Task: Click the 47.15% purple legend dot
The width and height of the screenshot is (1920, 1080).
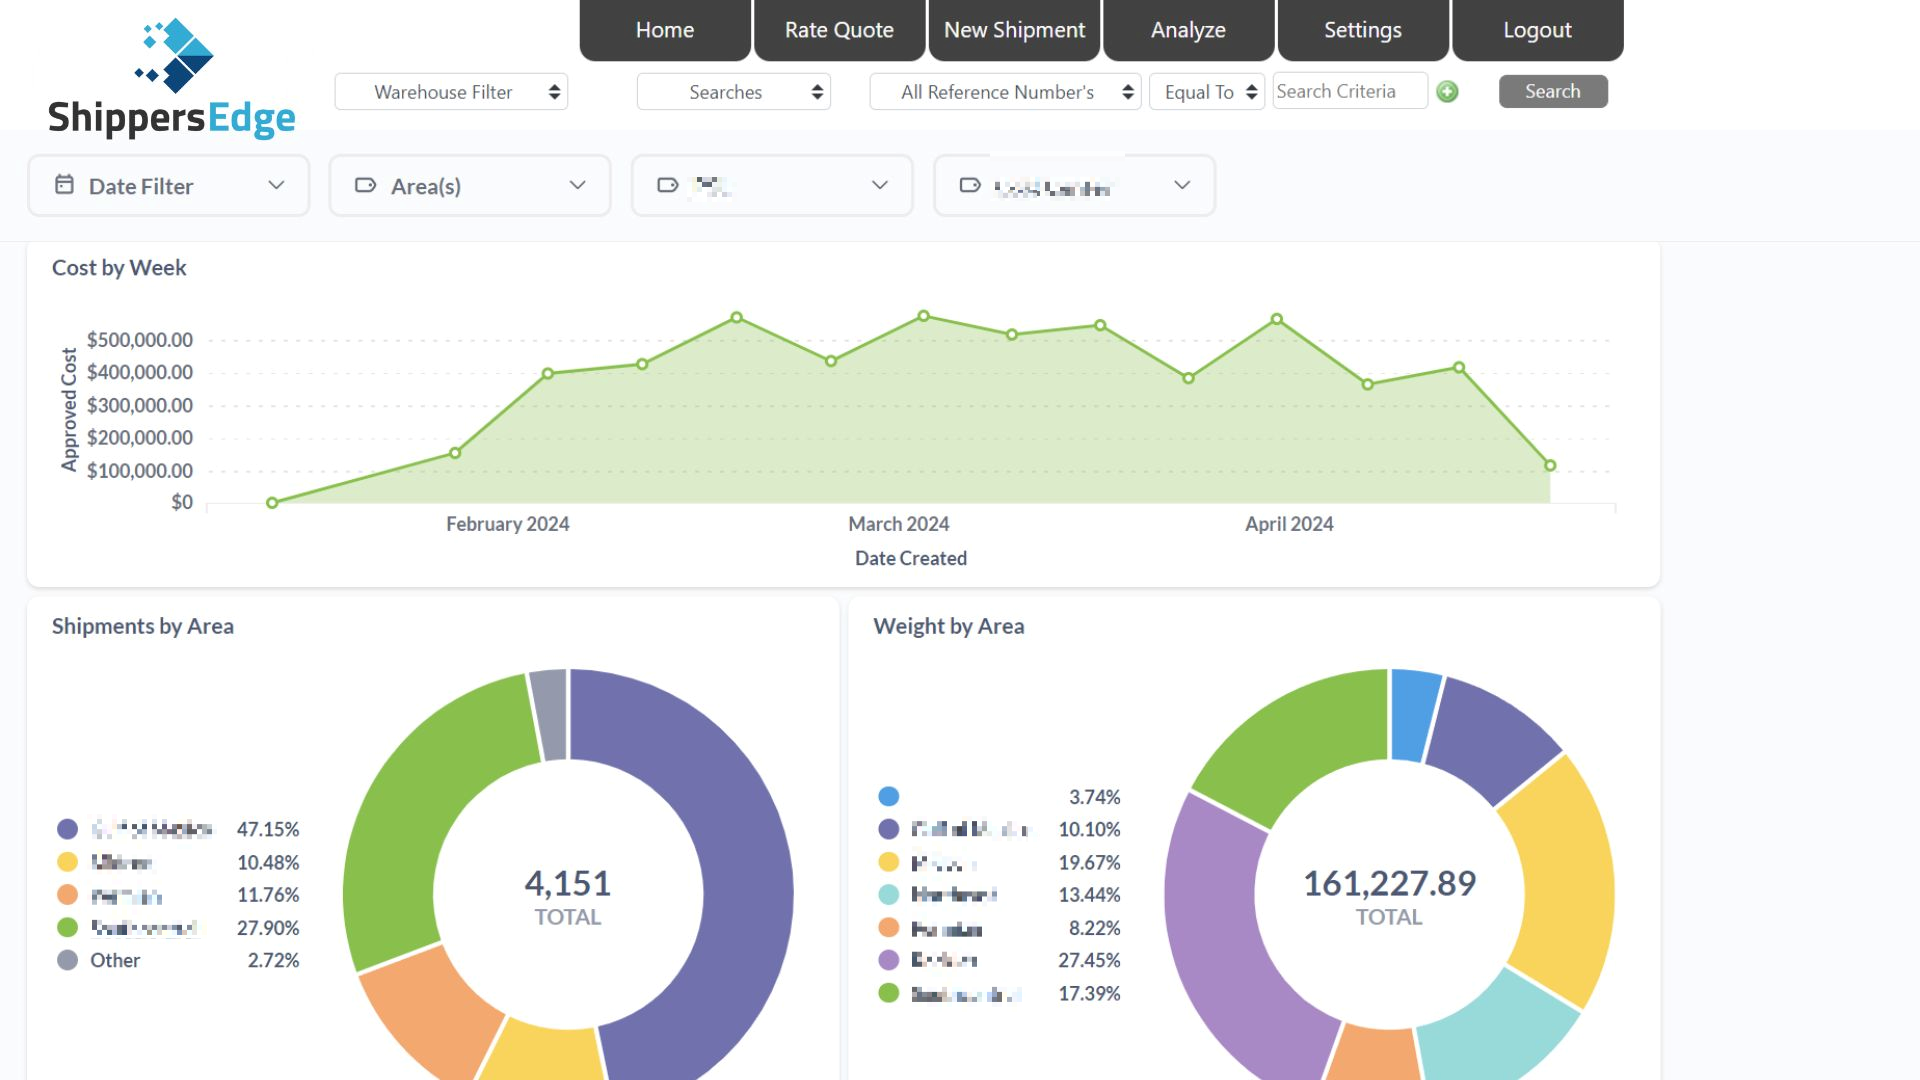Action: [67, 829]
